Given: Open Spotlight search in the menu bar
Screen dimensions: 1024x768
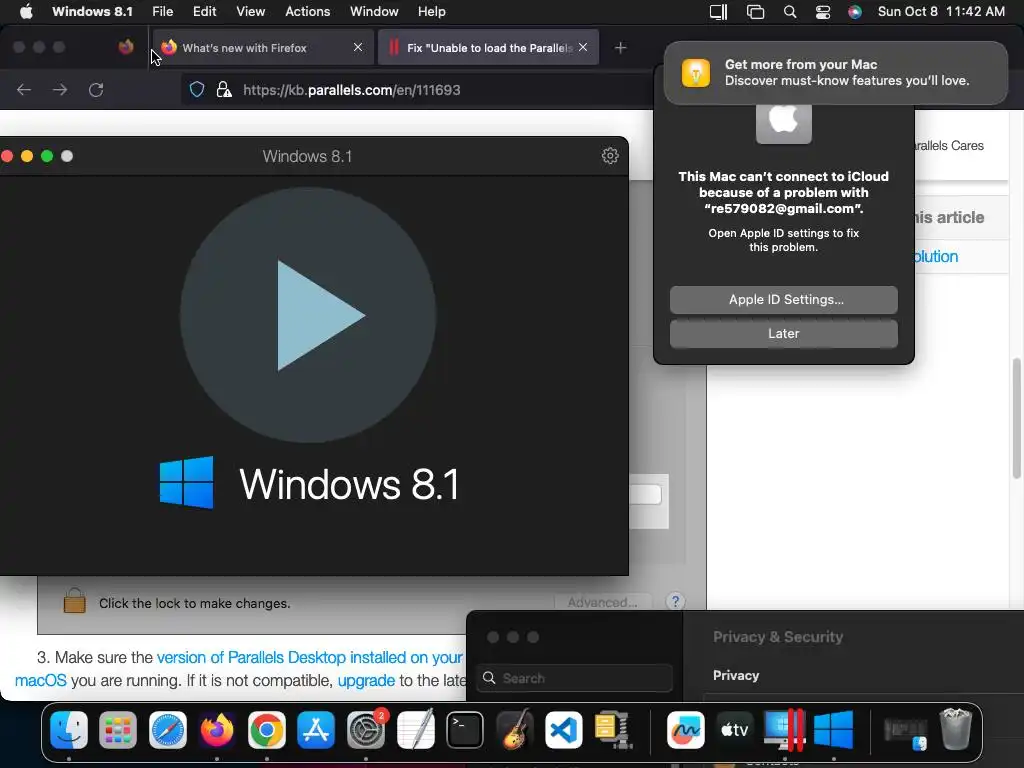Looking at the screenshot, I should click(790, 12).
